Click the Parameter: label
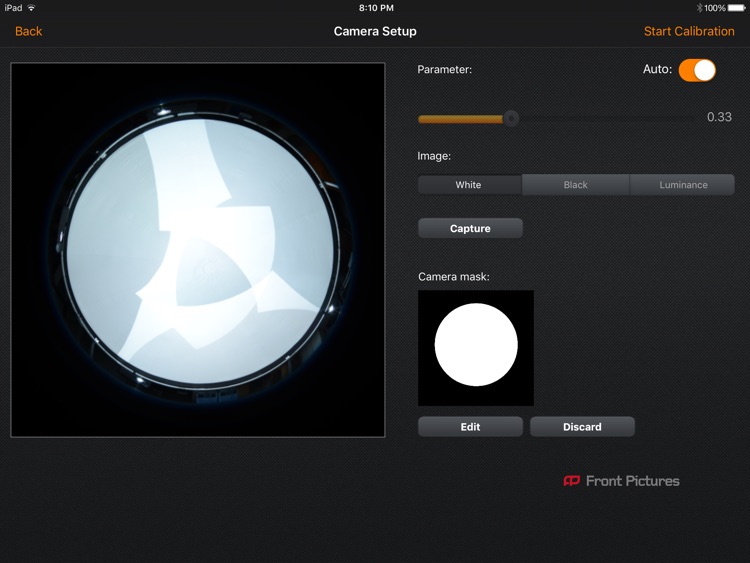This screenshot has height=563, width=750. coord(444,70)
